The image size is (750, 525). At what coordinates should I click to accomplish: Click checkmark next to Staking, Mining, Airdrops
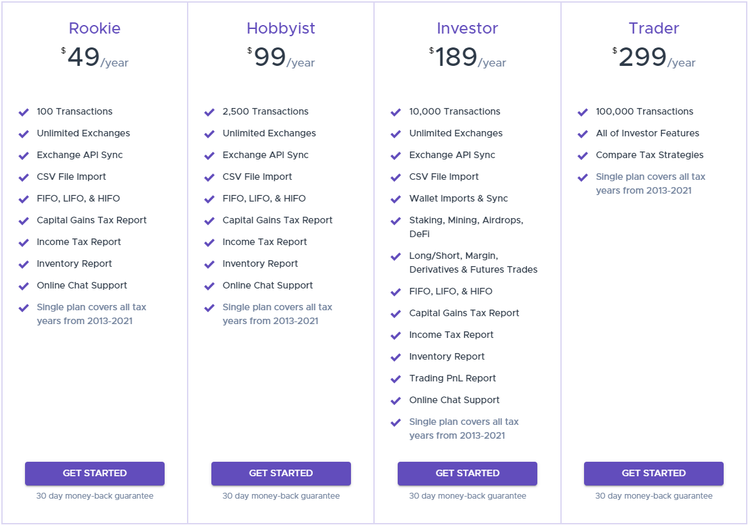pos(396,220)
